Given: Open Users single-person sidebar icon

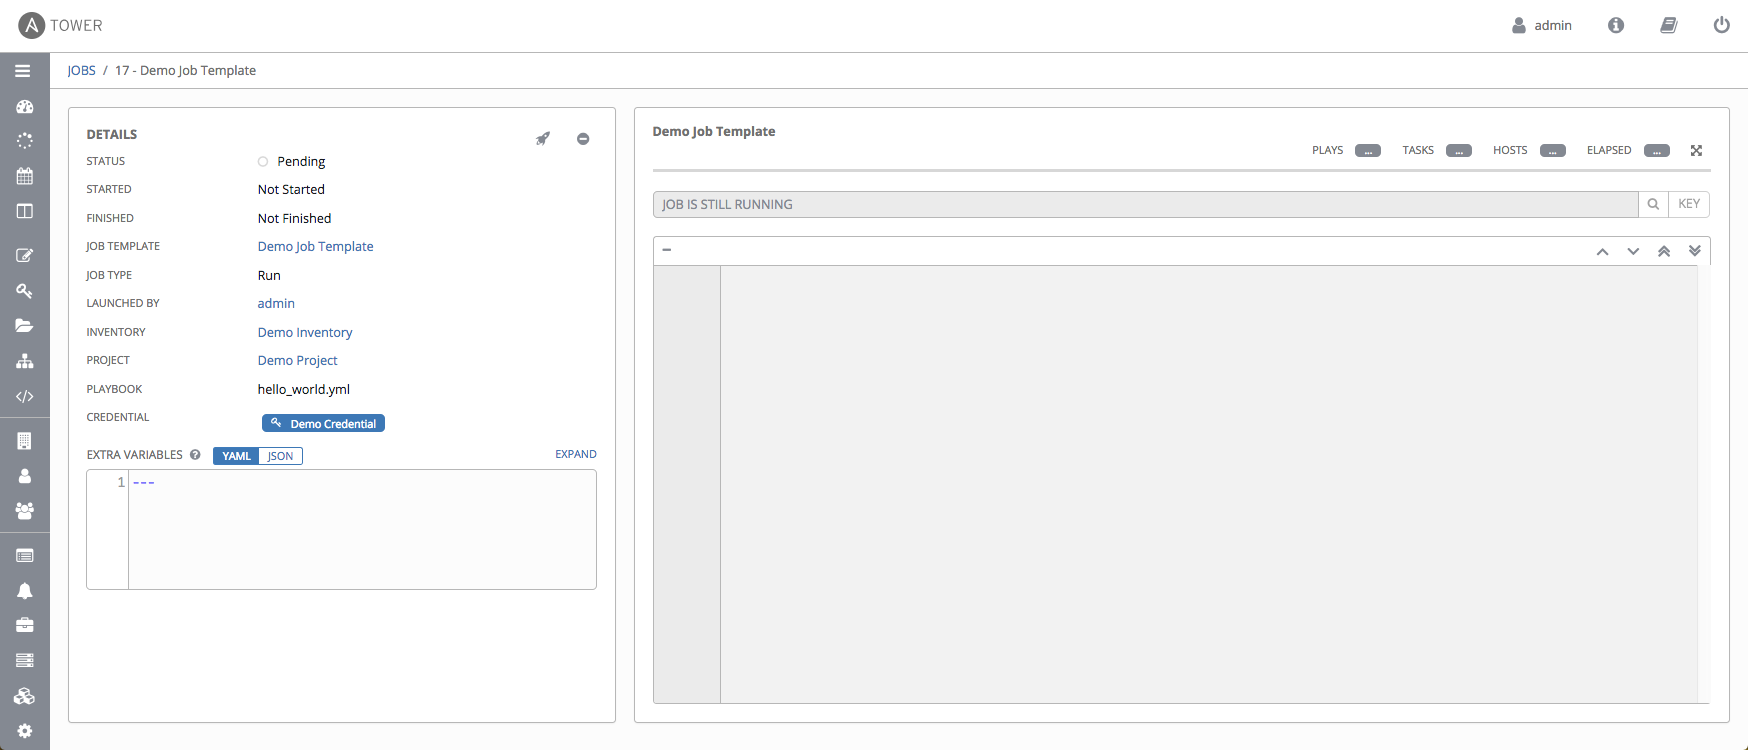Looking at the screenshot, I should click(25, 476).
